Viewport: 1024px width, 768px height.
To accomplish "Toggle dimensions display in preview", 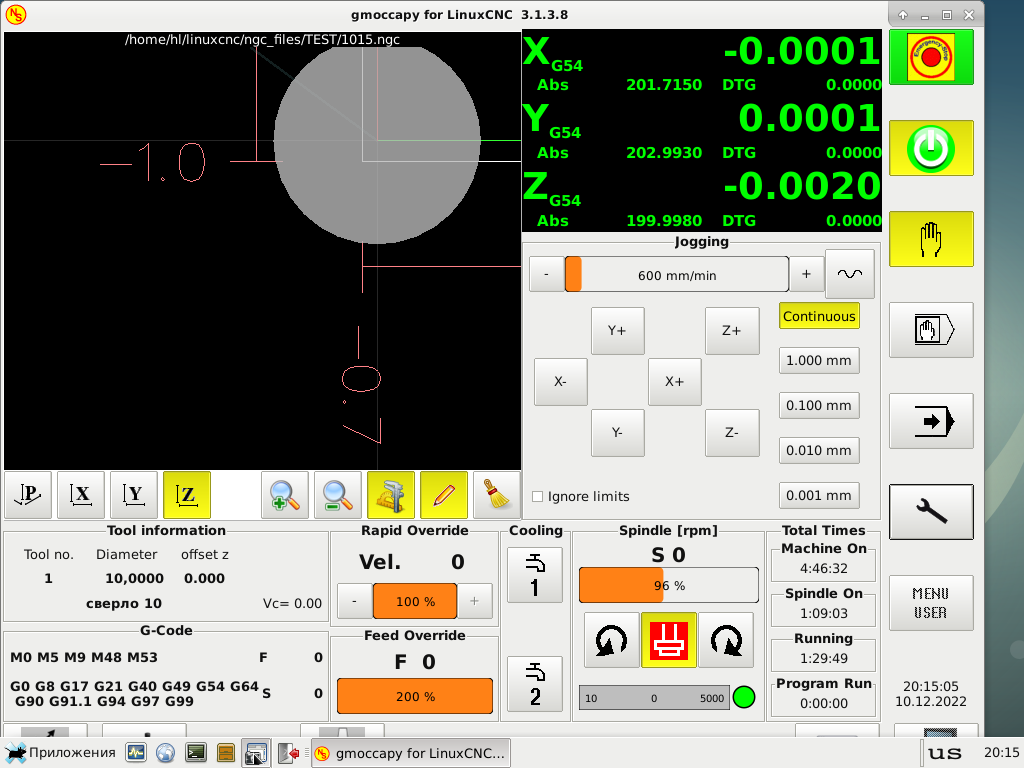I will click(391, 494).
